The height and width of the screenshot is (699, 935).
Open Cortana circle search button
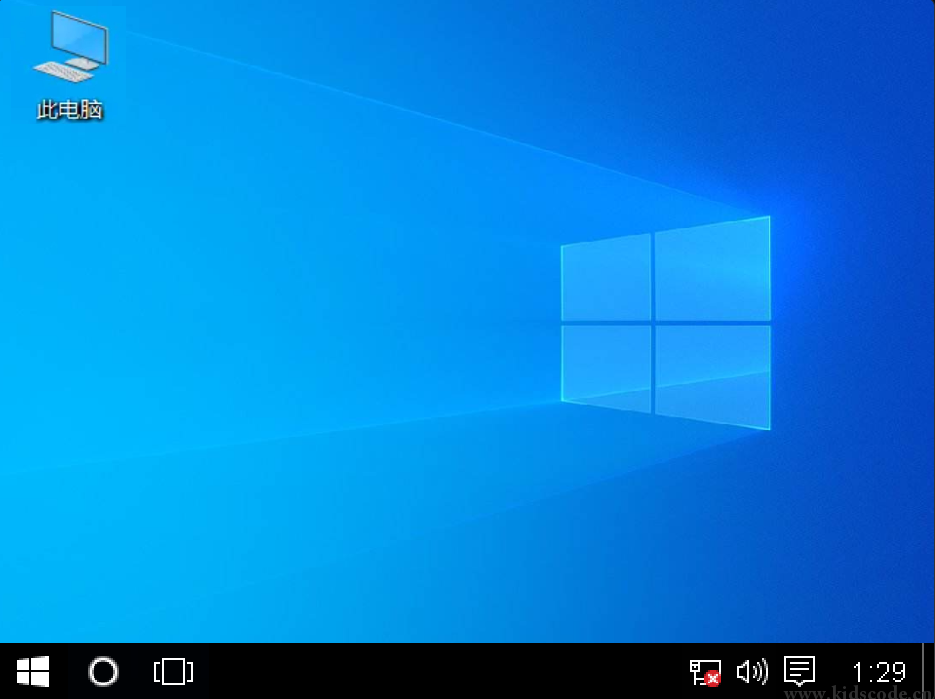103,672
